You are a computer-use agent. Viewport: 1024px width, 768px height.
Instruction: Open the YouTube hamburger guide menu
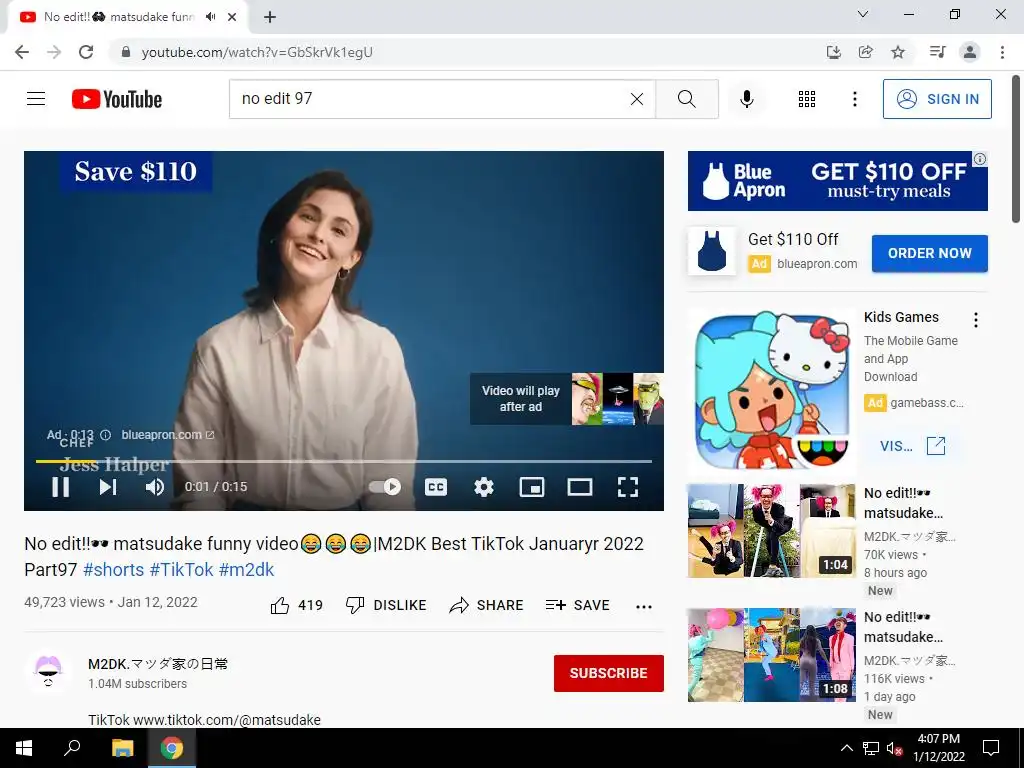[36, 99]
